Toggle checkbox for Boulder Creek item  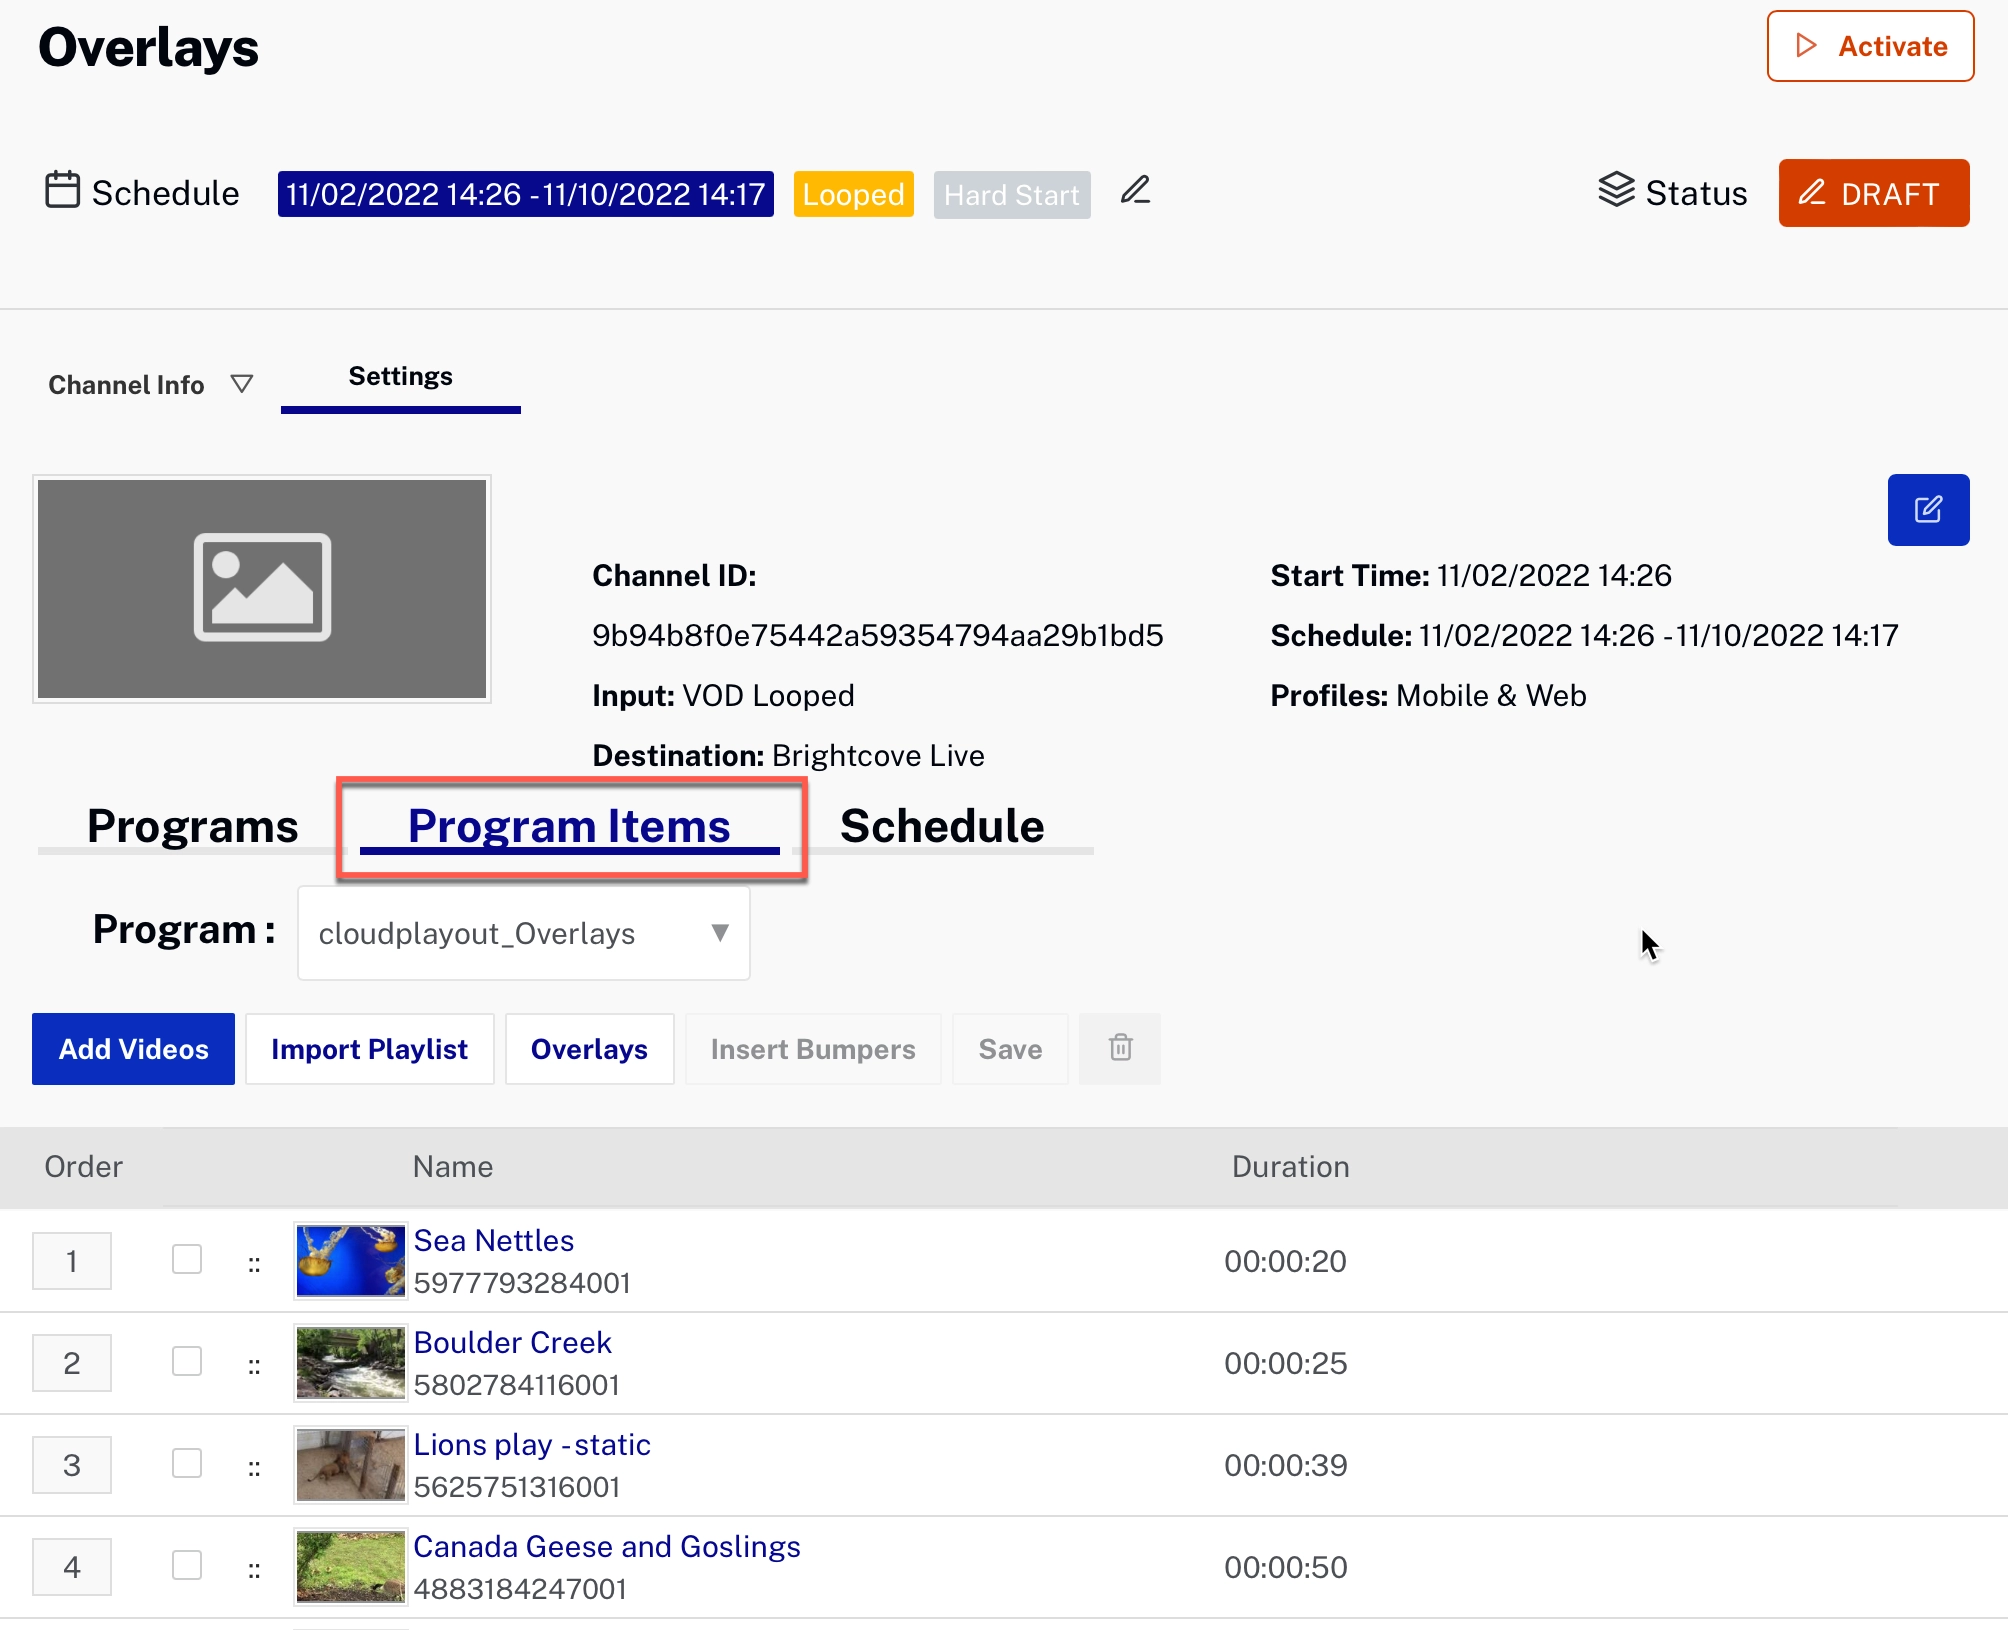186,1362
